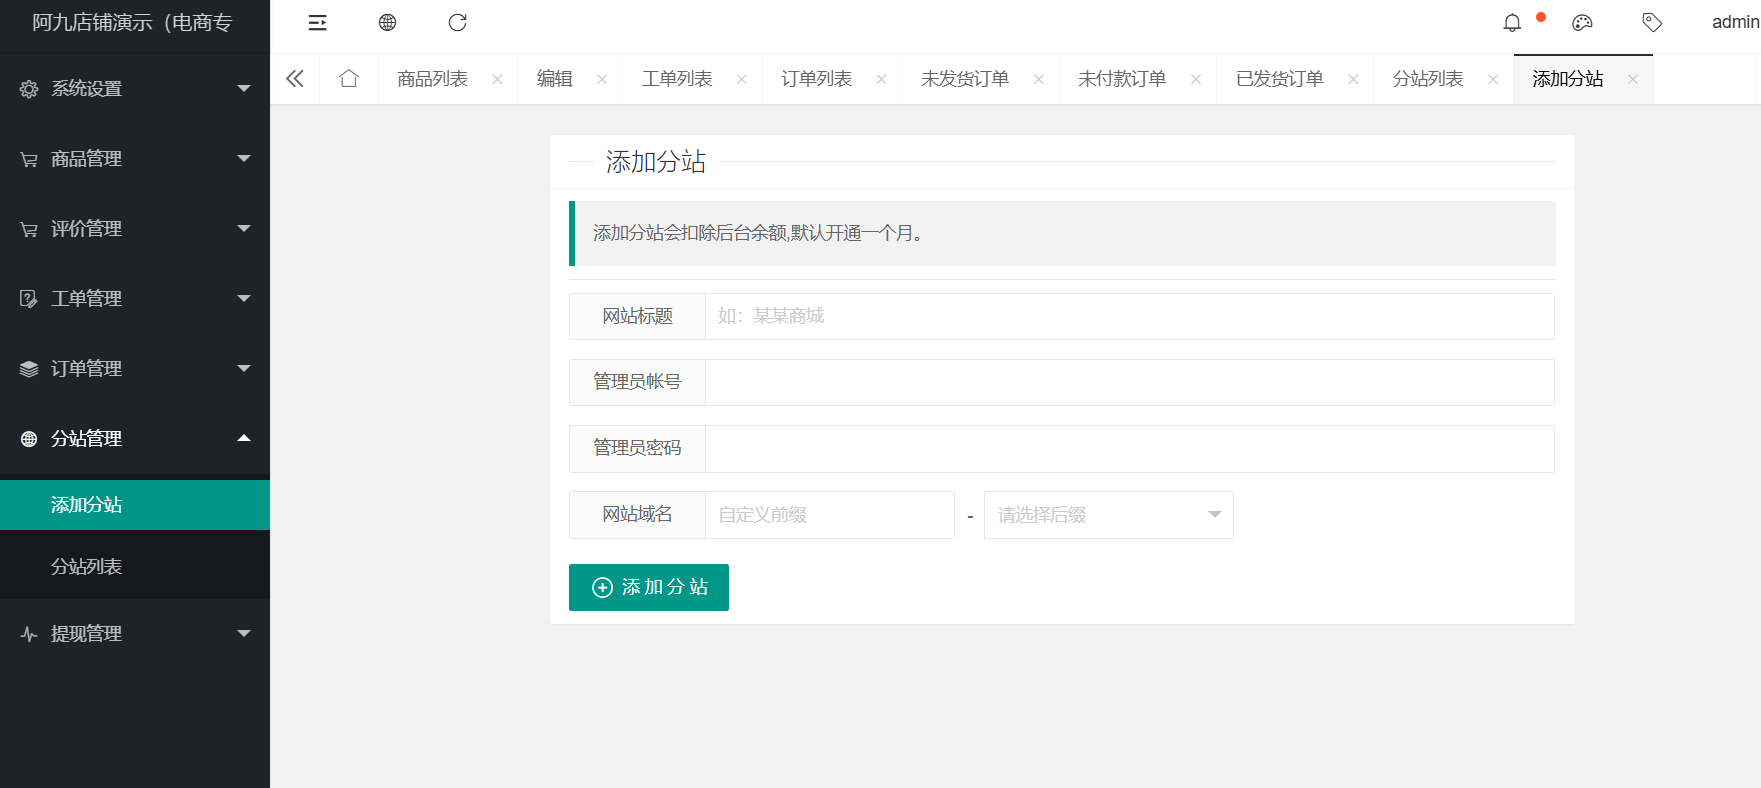Switch to the 订单列表 tab

pyautogui.click(x=816, y=79)
